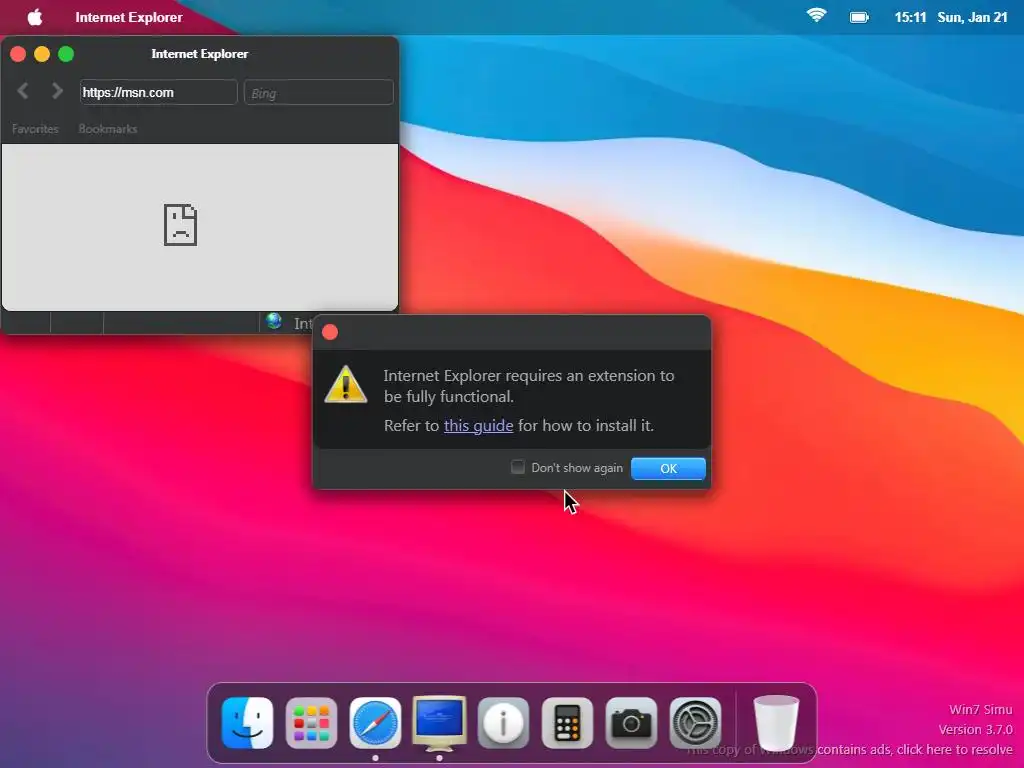Viewport: 1024px width, 768px height.
Task: Click the warning triangle icon in dialog
Action: point(345,384)
